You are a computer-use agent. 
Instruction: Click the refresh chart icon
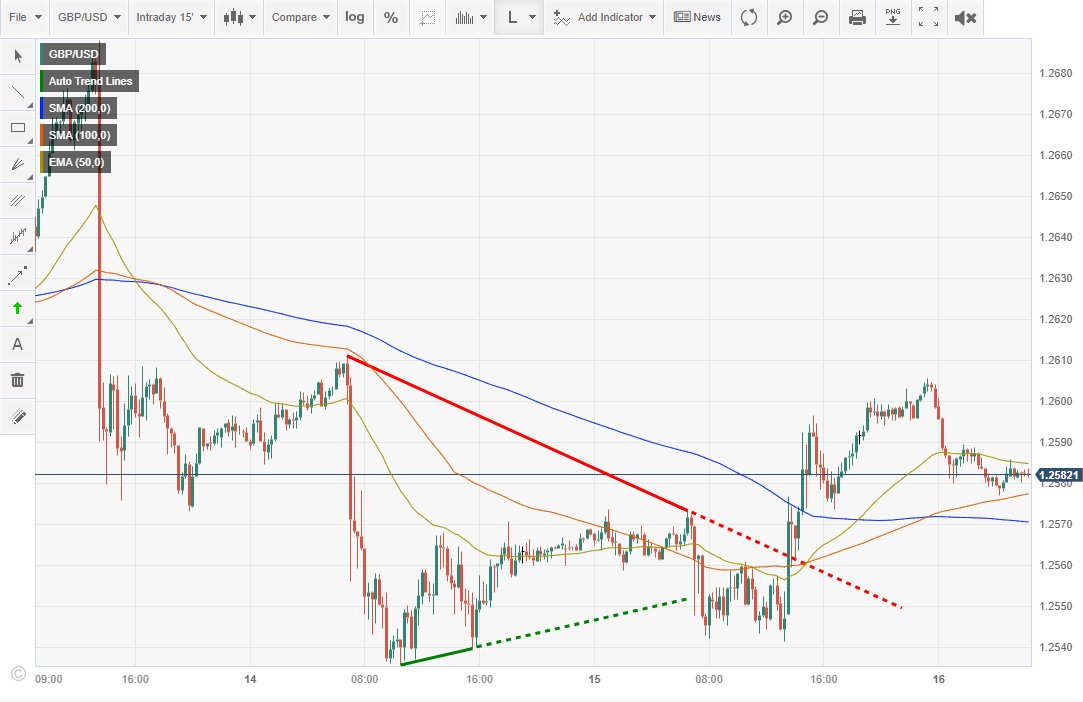[749, 17]
